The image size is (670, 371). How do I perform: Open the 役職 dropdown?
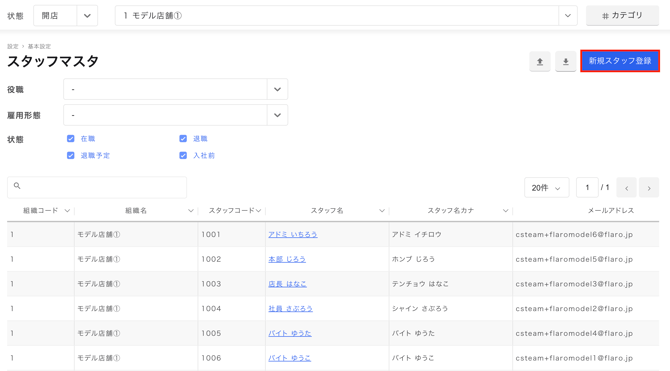(176, 89)
